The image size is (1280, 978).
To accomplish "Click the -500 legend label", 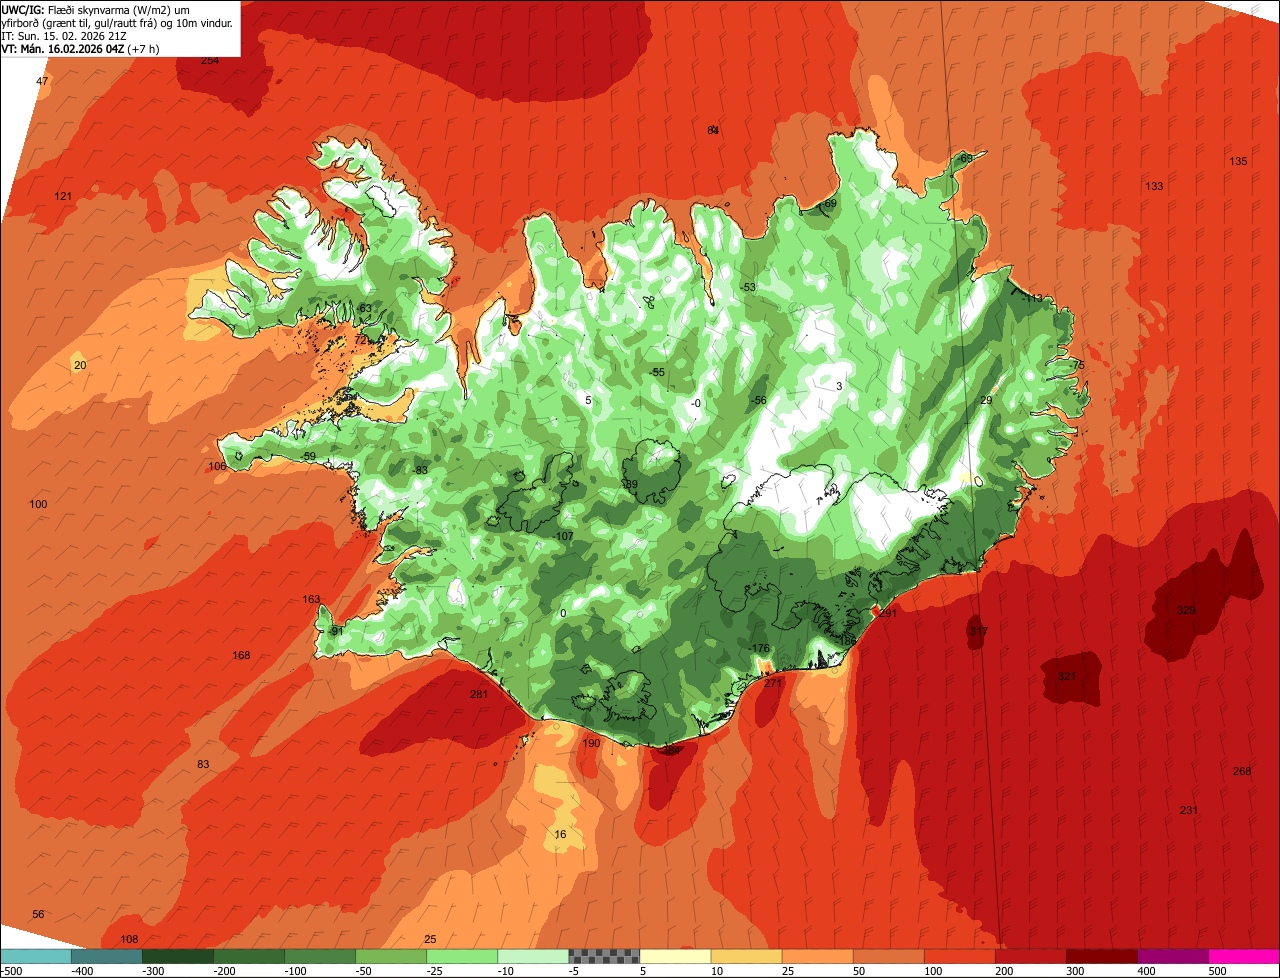I will tap(12, 970).
